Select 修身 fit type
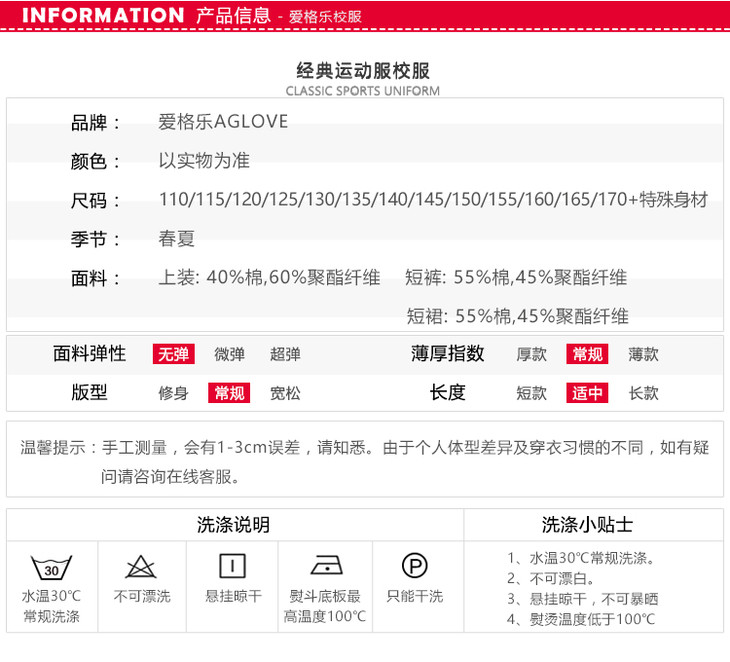This screenshot has width=730, height=662. pyautogui.click(x=173, y=393)
